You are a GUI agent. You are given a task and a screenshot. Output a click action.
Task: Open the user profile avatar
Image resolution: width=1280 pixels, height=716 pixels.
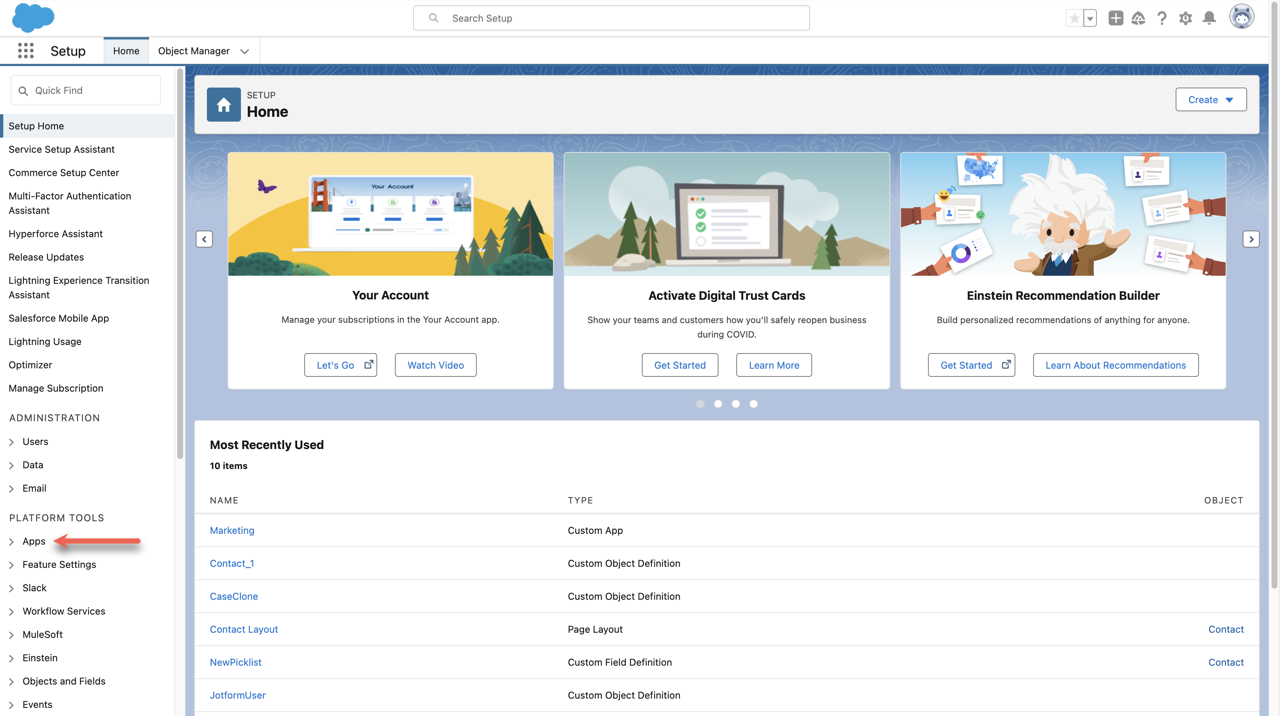coord(1241,17)
